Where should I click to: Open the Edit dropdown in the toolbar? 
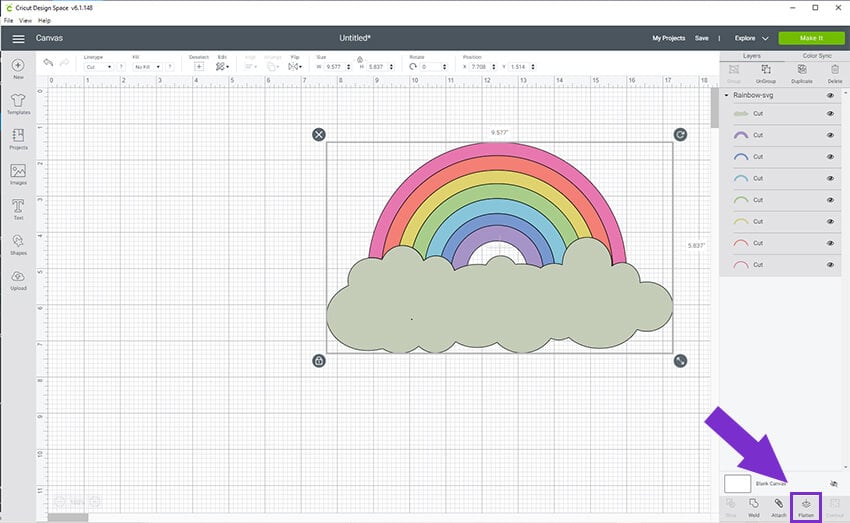[x=222, y=67]
